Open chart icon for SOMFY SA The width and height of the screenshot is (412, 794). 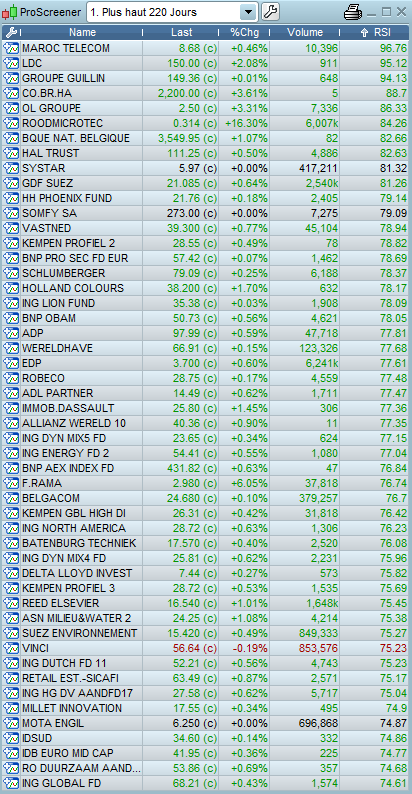pos(11,213)
